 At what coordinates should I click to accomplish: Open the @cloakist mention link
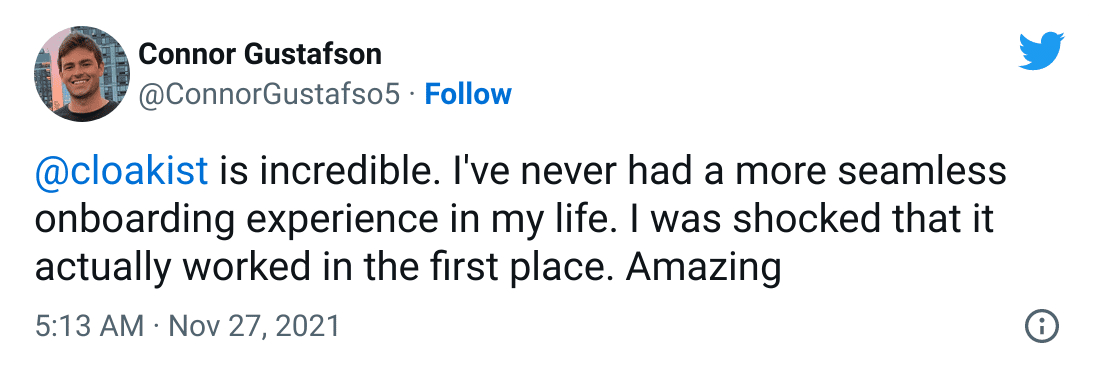tap(121, 171)
